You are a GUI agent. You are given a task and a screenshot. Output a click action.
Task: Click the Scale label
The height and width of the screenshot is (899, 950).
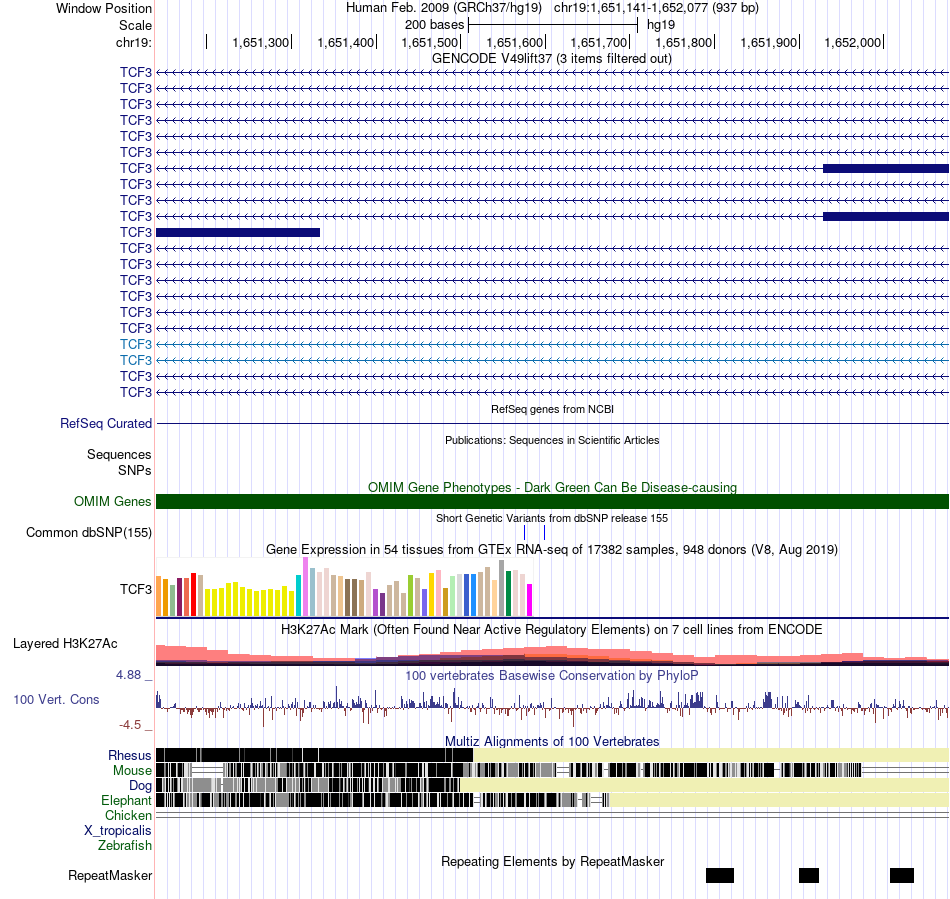[x=135, y=25]
